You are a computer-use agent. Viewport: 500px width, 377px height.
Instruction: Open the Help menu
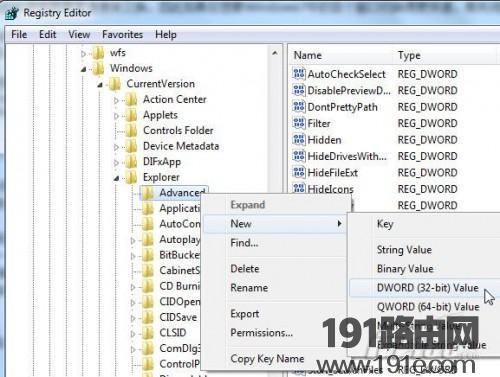coord(166,34)
